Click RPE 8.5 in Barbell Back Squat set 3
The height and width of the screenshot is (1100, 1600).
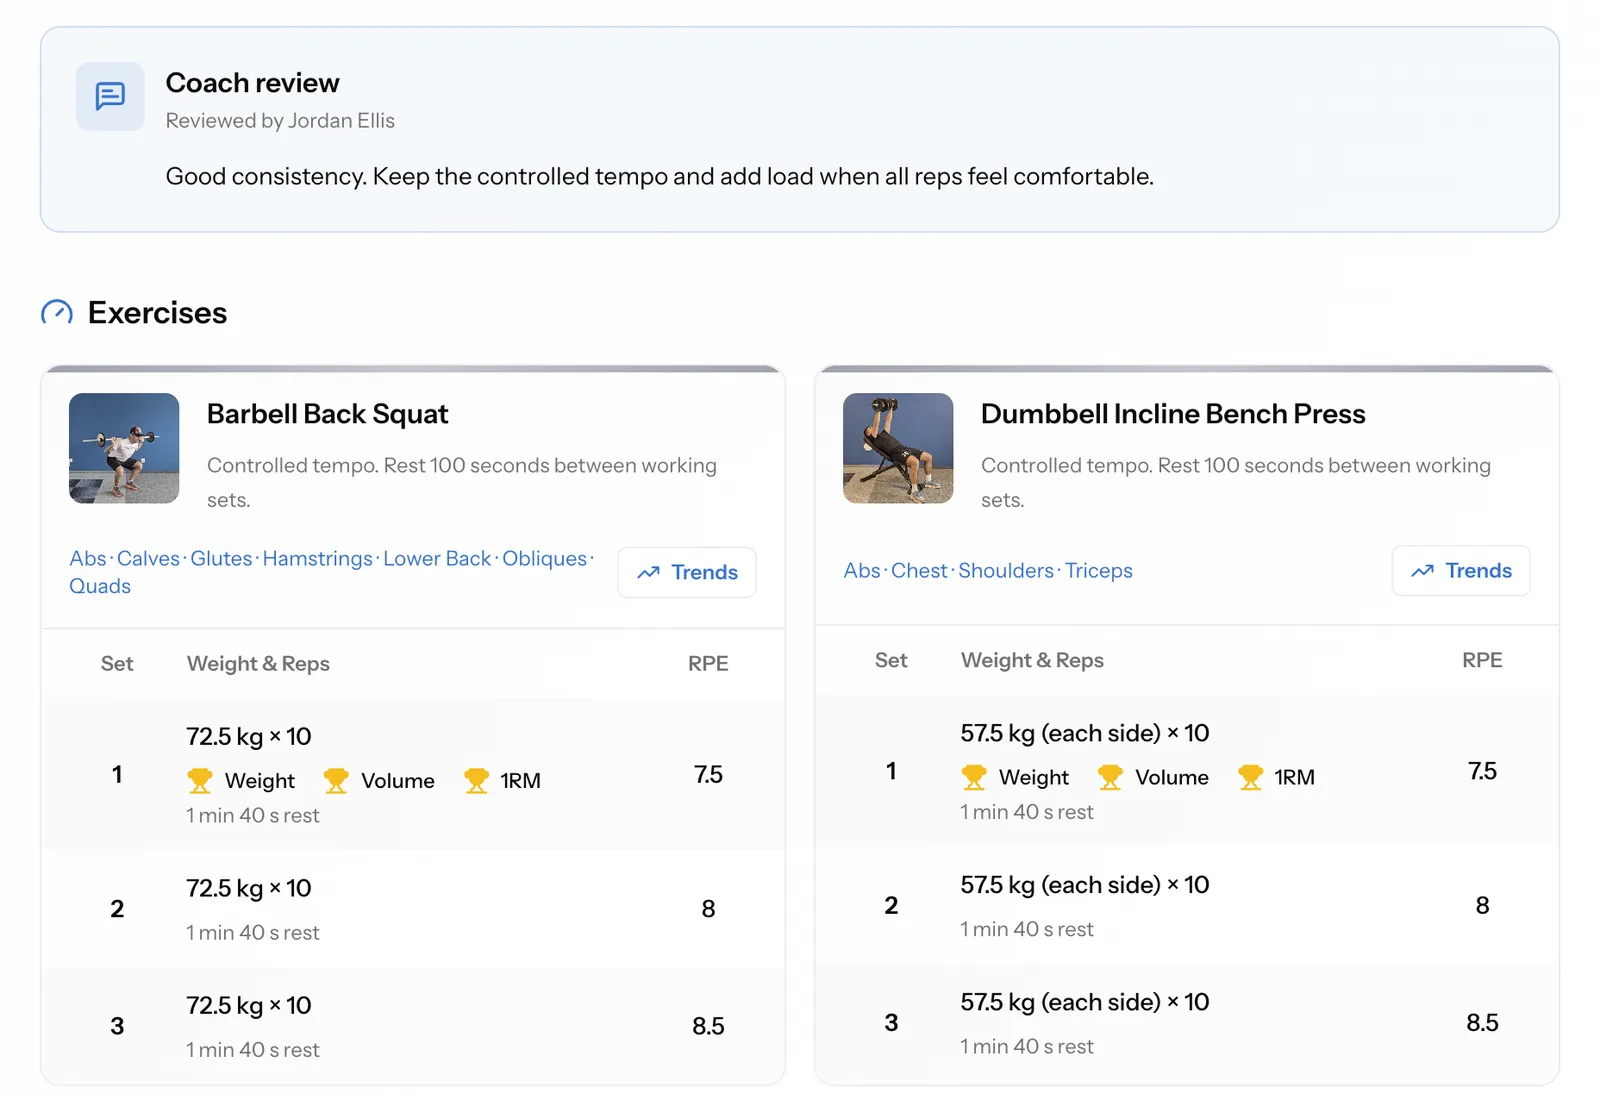click(x=708, y=1026)
